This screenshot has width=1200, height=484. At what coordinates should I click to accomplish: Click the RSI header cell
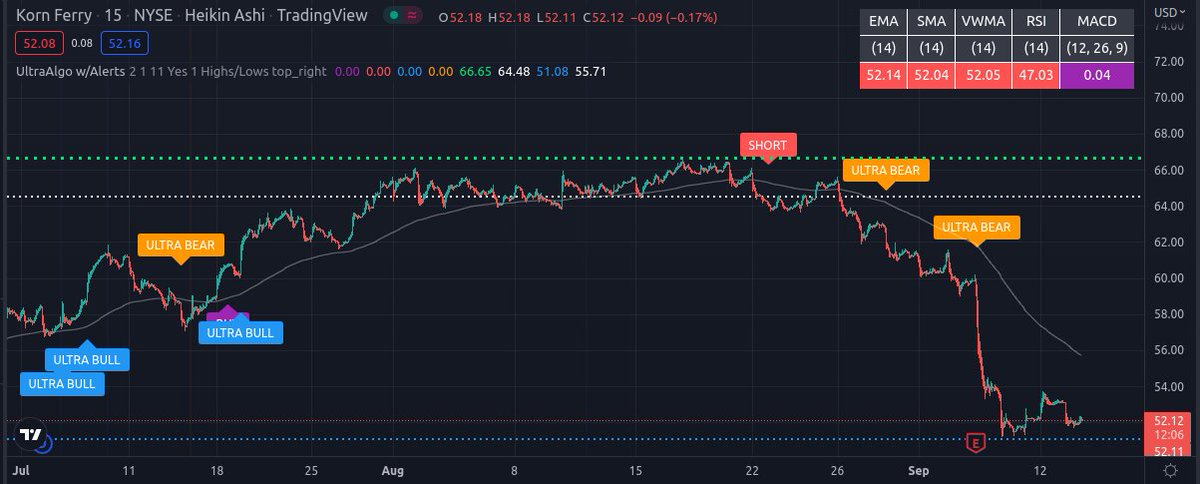1035,20
